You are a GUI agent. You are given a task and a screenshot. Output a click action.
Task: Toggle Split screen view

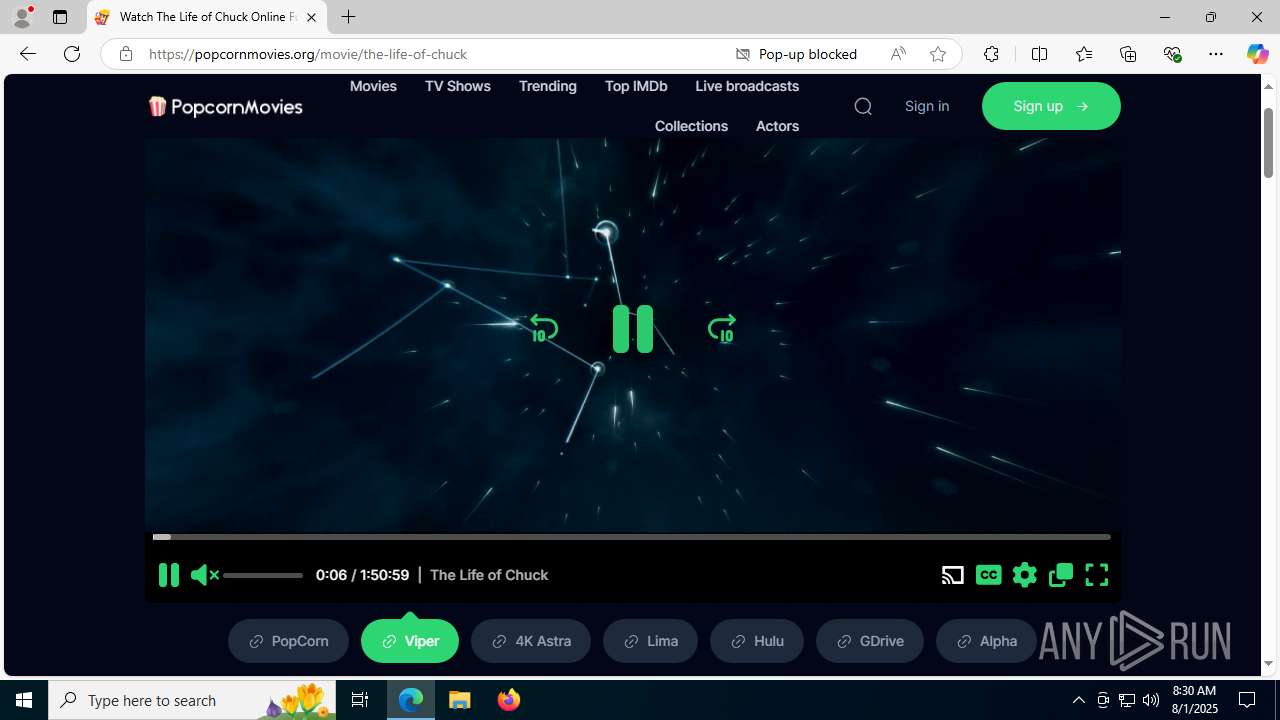point(1039,54)
